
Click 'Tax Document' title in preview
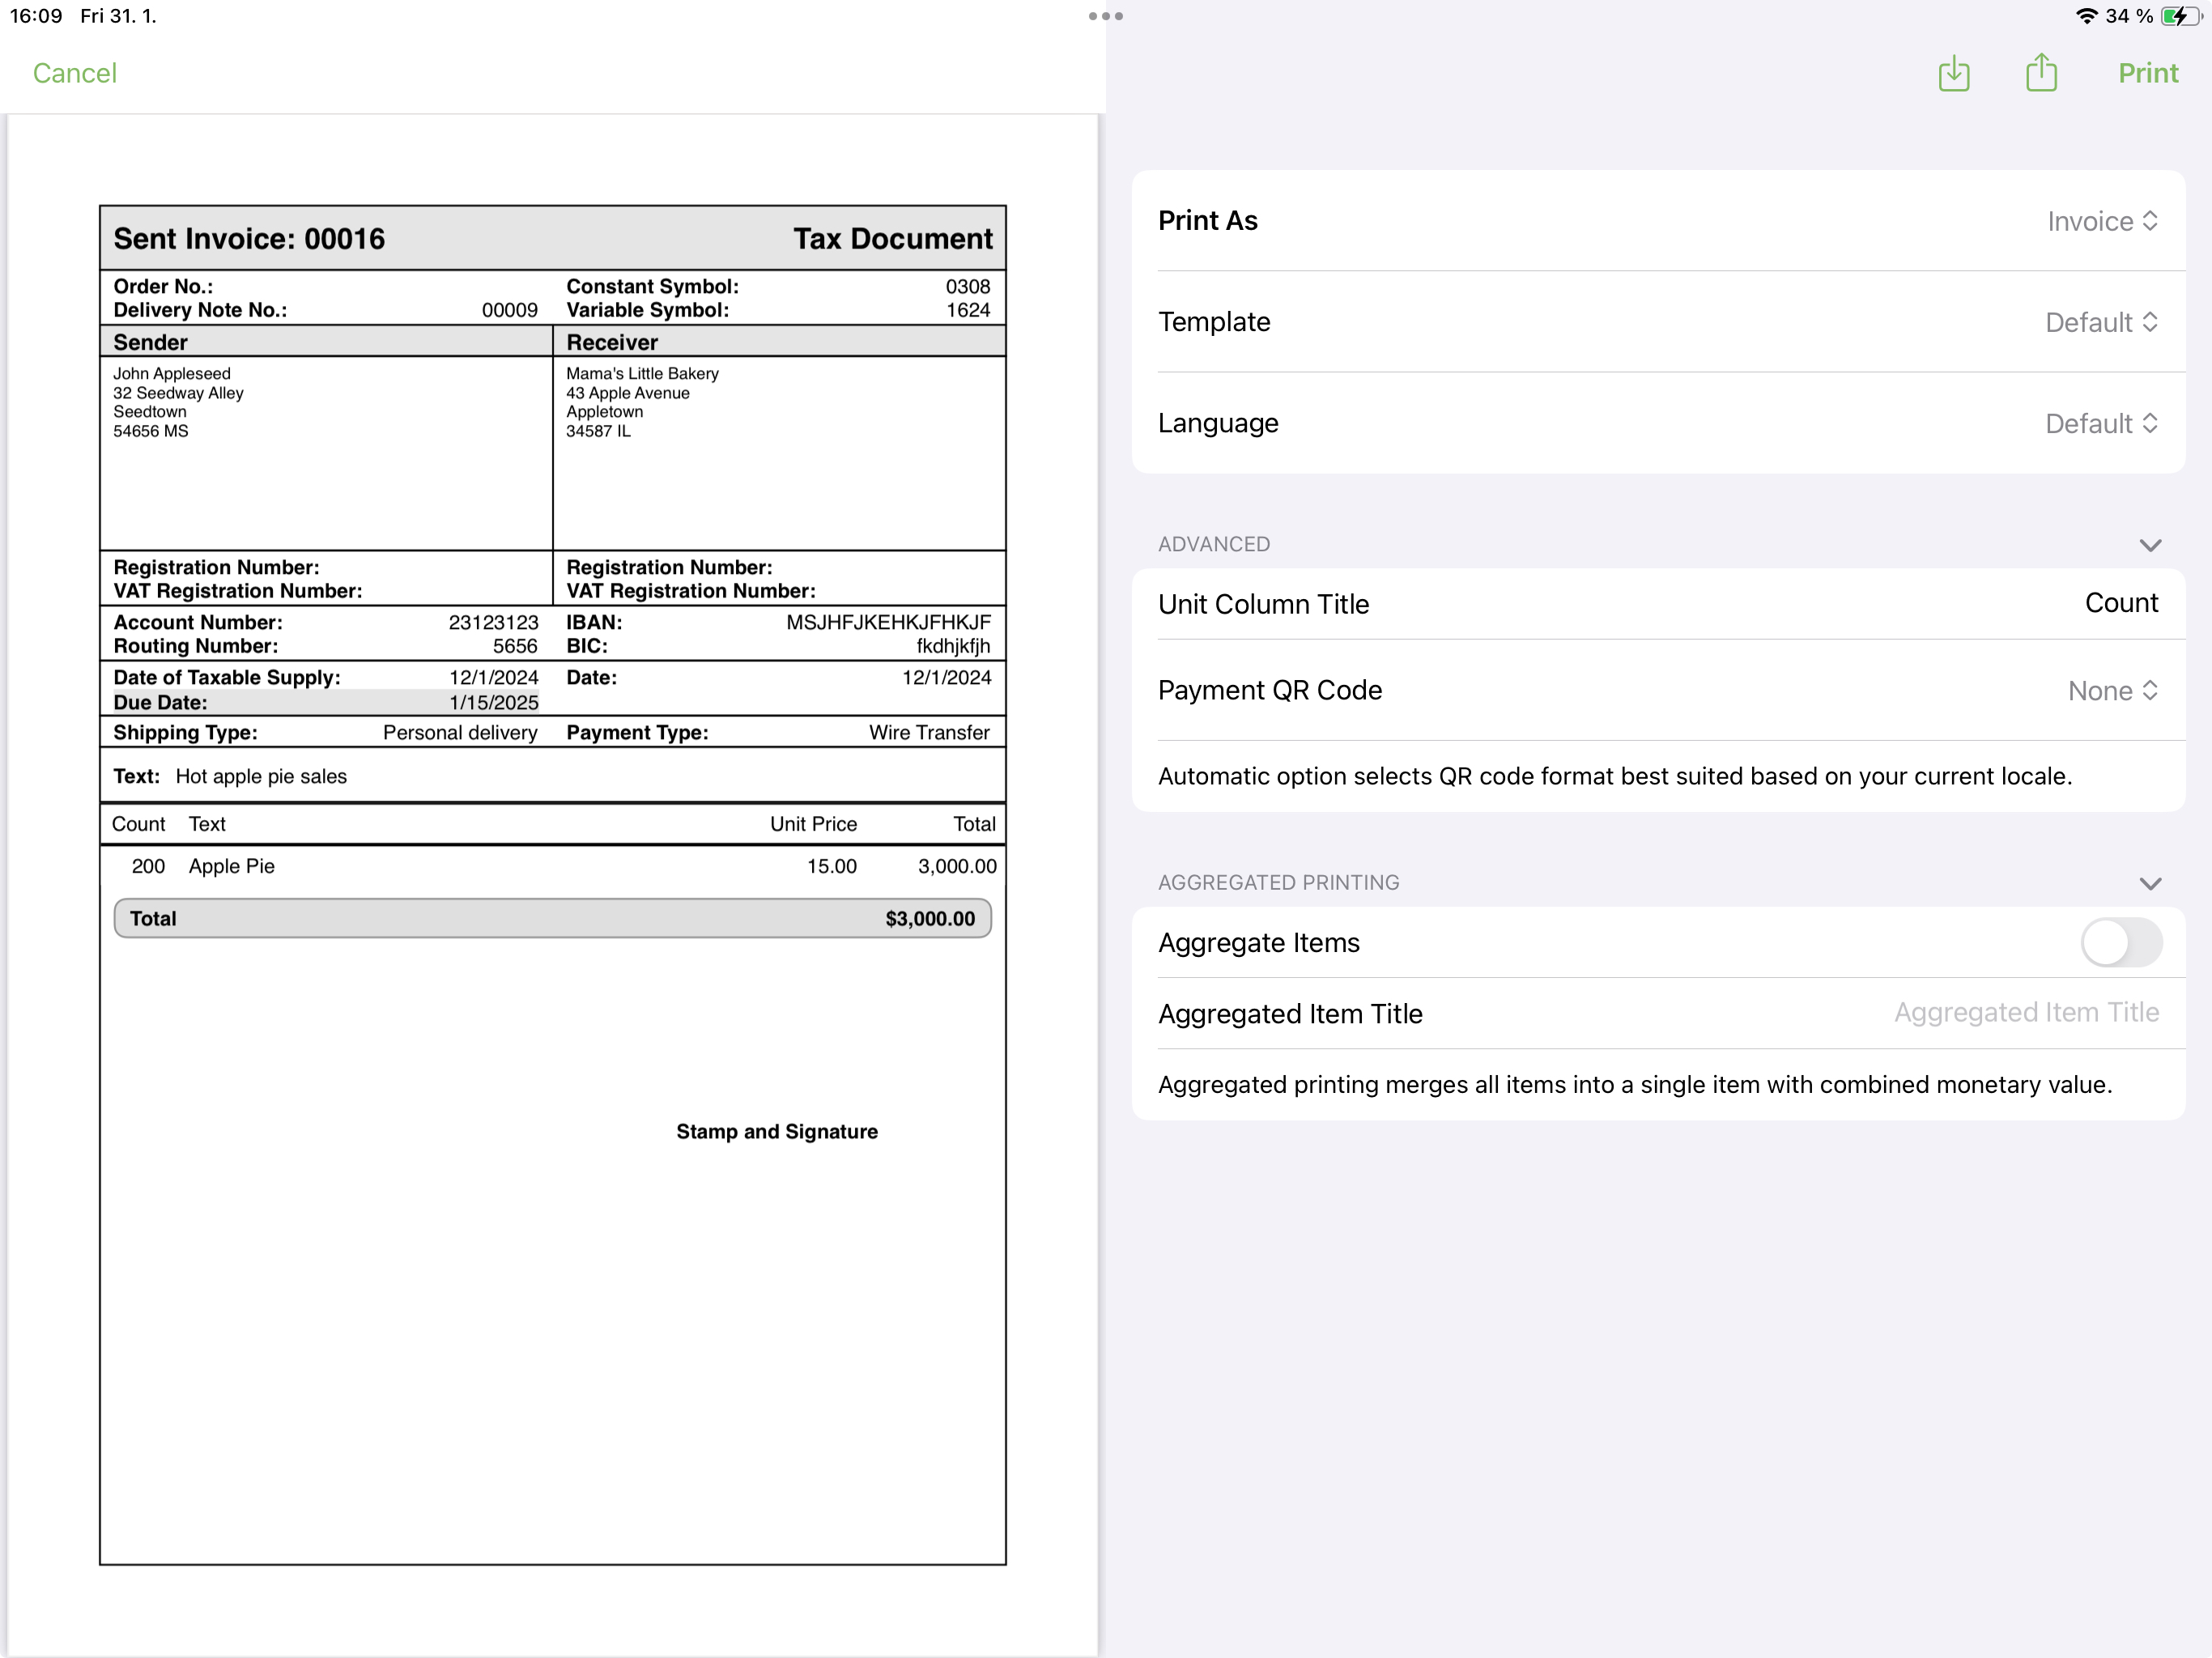(x=893, y=239)
